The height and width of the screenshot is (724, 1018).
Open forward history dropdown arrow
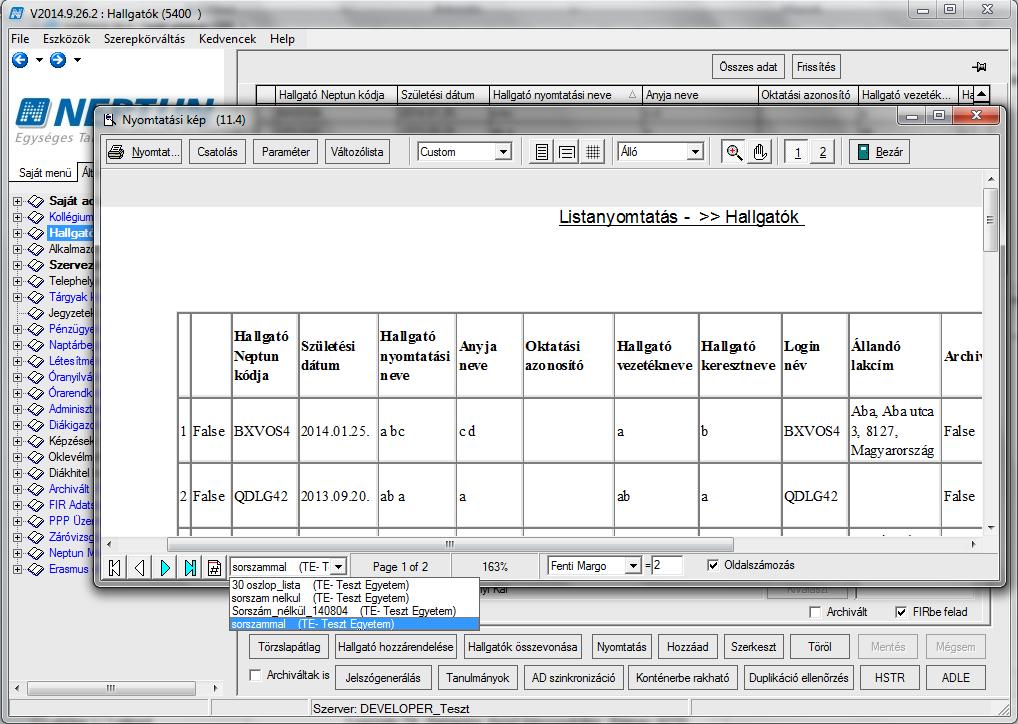coord(77,60)
